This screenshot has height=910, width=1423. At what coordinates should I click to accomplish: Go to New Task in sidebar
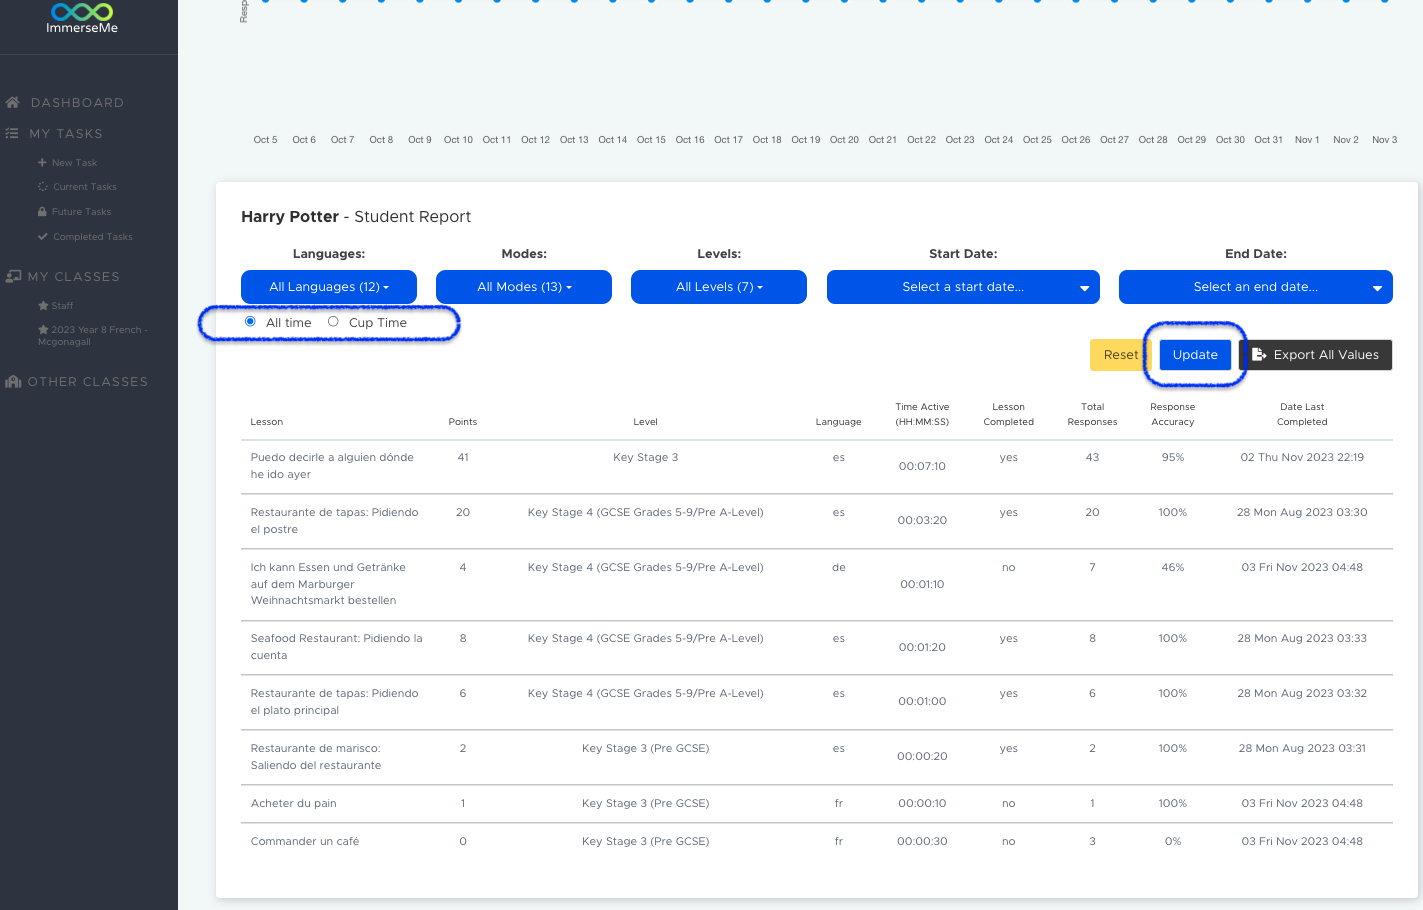75,163
